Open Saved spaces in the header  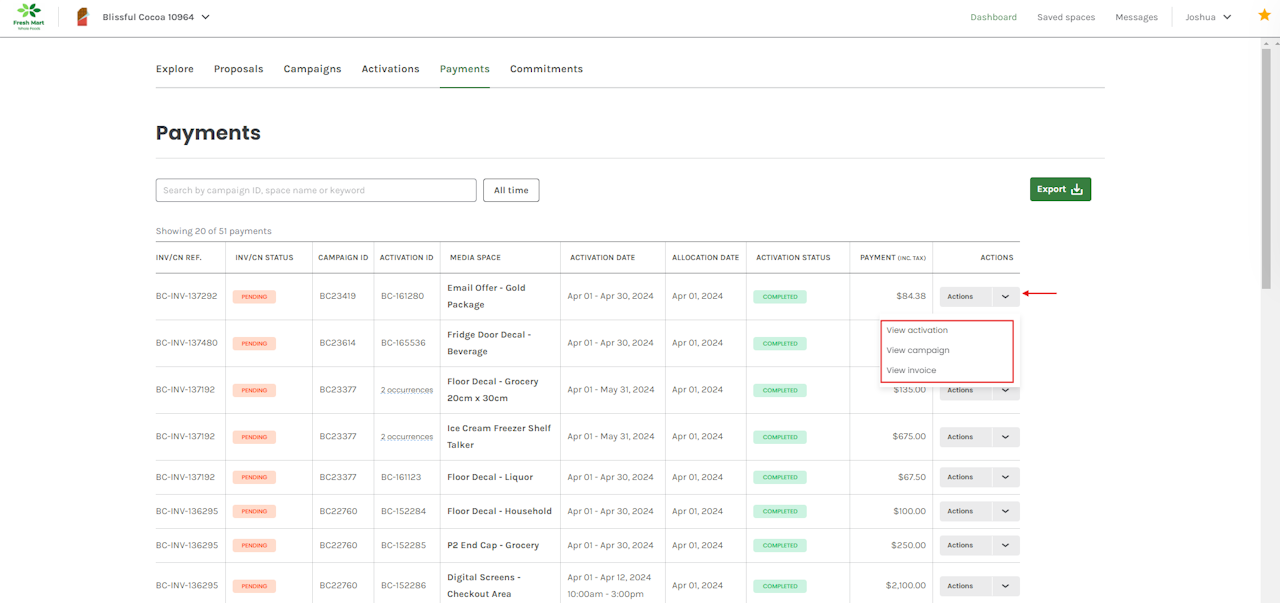click(x=1065, y=17)
